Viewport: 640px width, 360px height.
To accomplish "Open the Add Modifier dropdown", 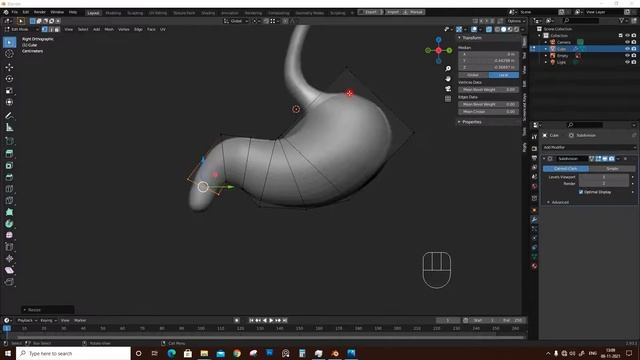I will tap(589, 147).
